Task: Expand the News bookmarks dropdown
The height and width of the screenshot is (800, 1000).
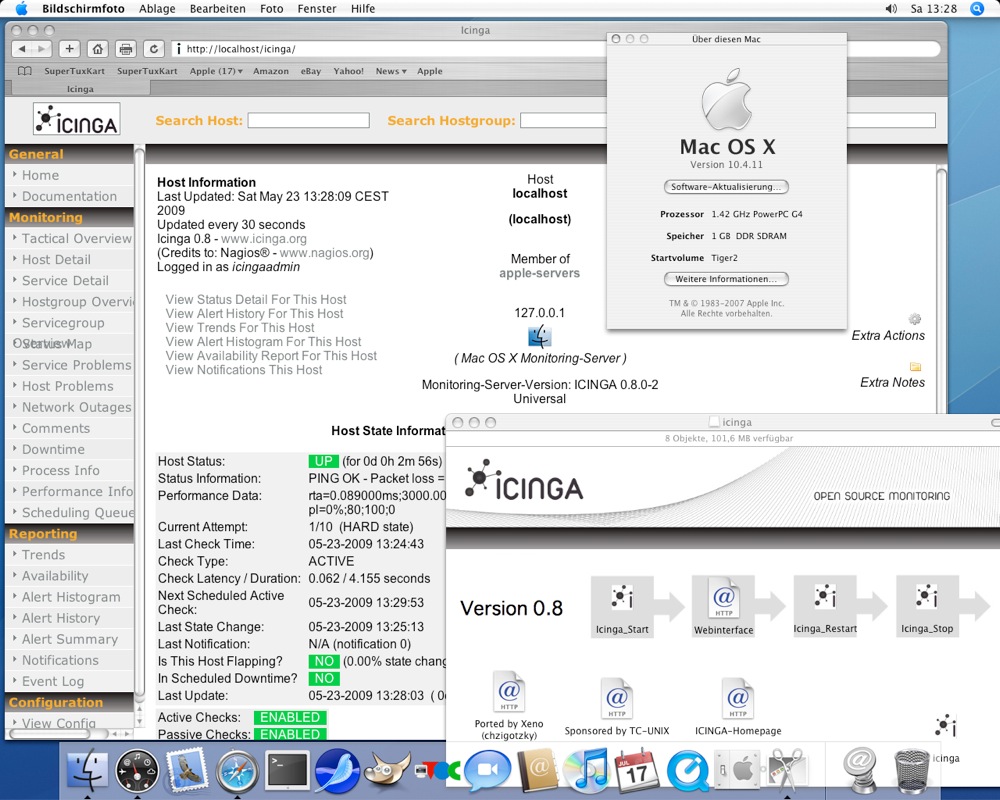Action: click(x=390, y=71)
